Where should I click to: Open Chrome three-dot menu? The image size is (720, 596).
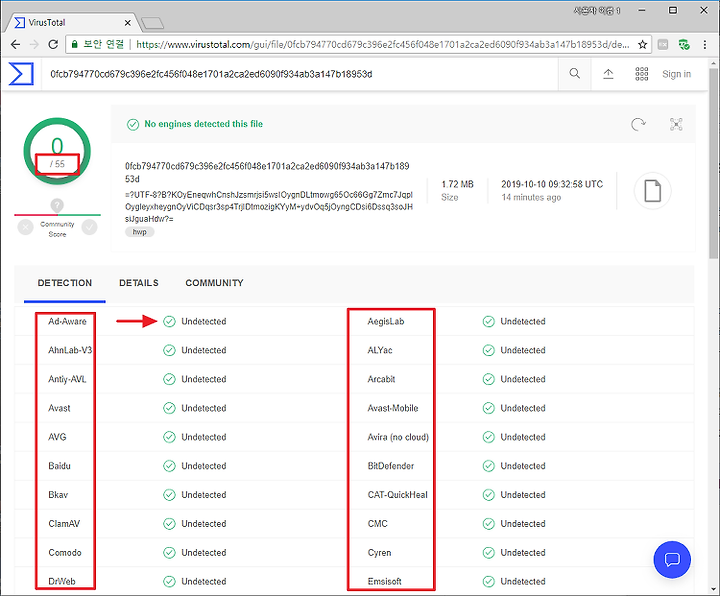[704, 45]
